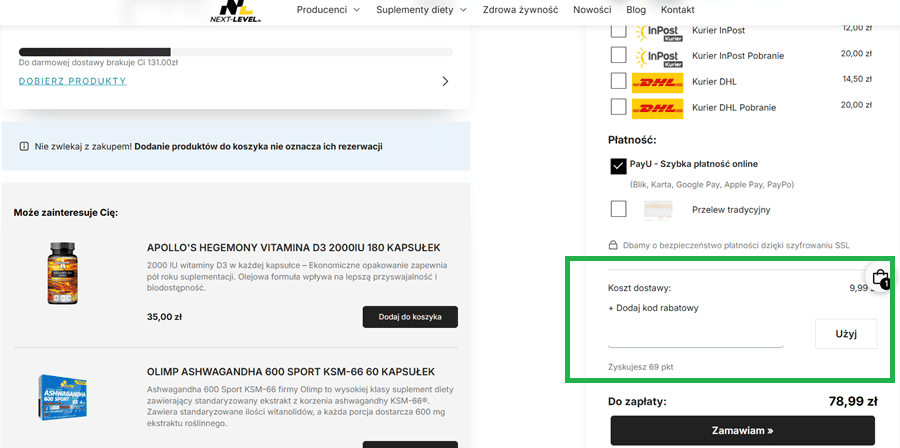Open the Kontakt page
Image resolution: width=900 pixels, height=448 pixels.
point(677,10)
